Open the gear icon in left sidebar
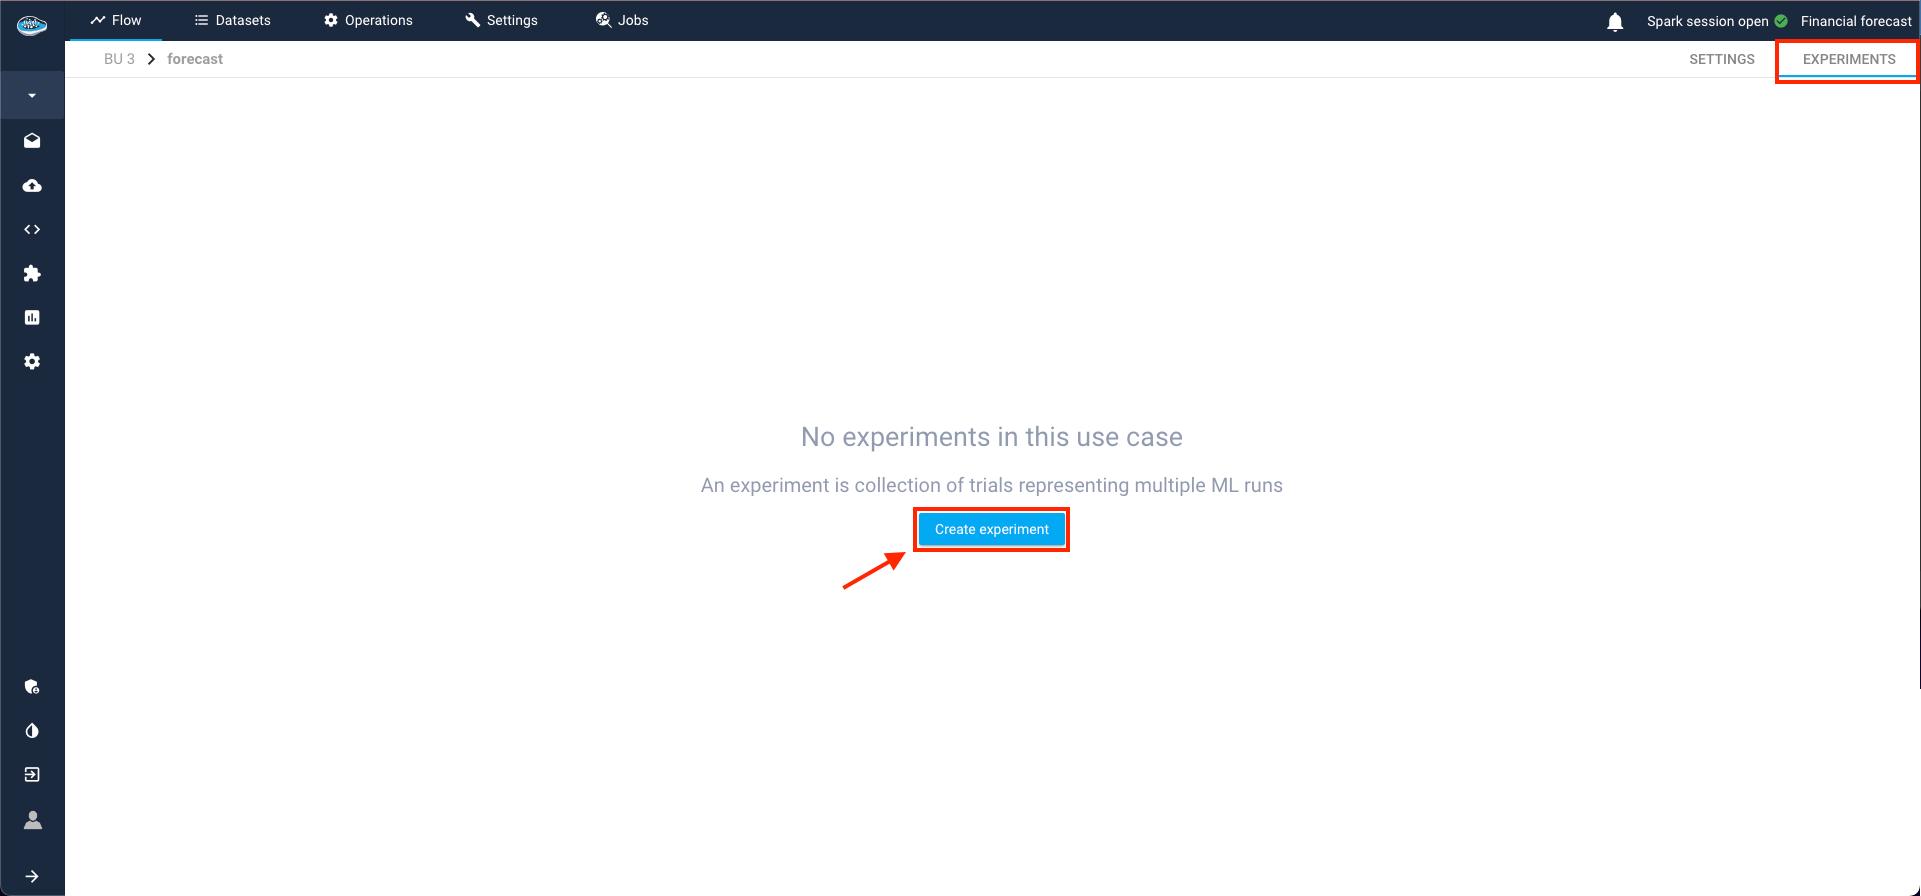 pos(32,361)
